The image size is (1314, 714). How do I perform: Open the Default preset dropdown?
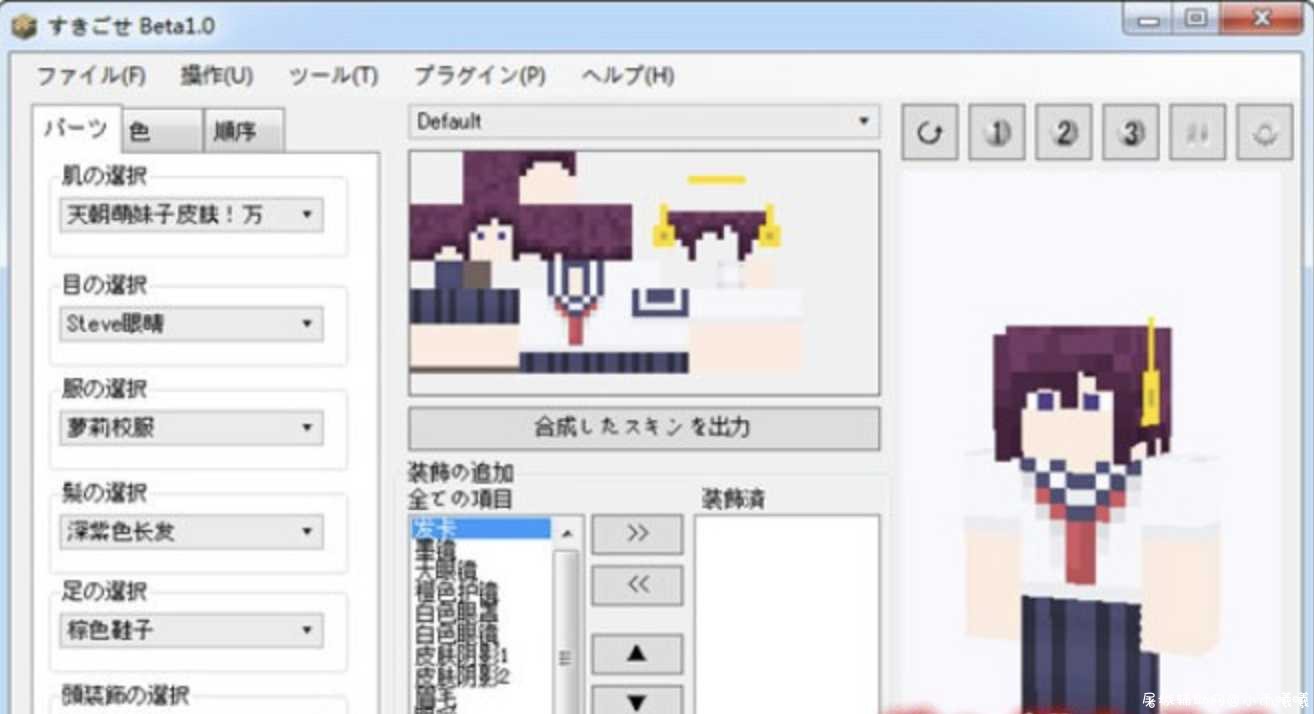pyautogui.click(x=644, y=122)
